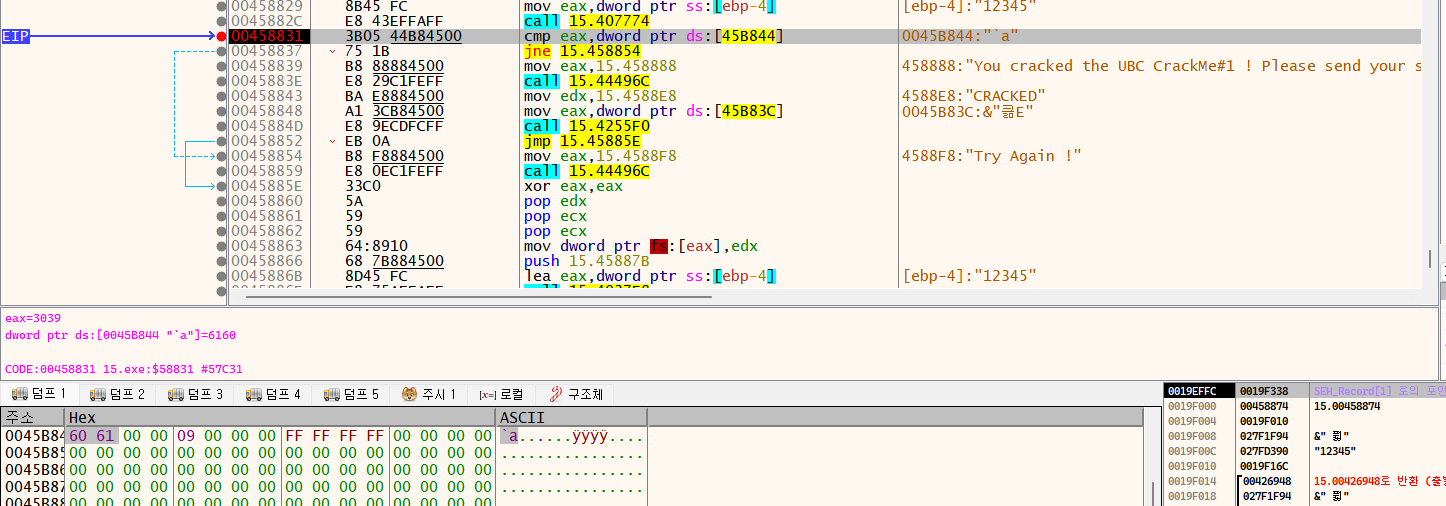Toggle breakpoint bullet at 0045882C
Screen dimensions: 1446x506
point(221,21)
